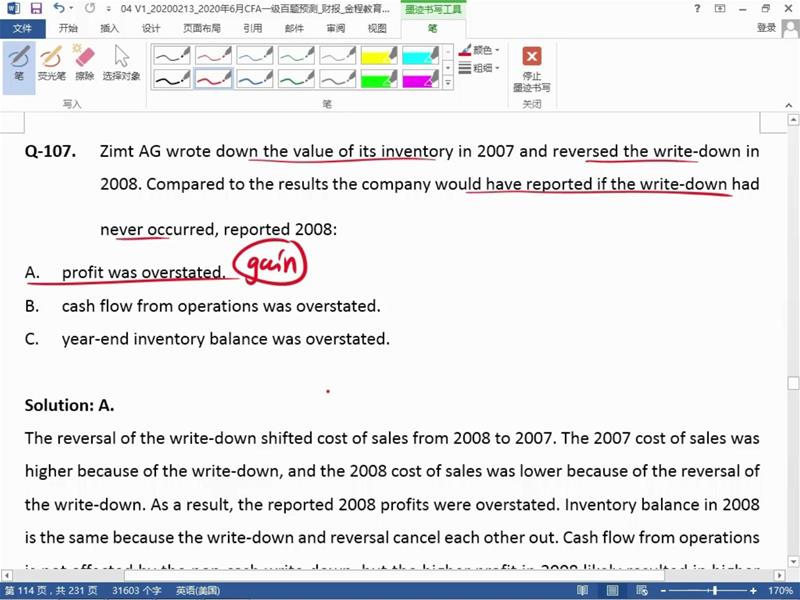Open the 文件 (File) menu
Screen dimensions: 800x600
tap(22, 29)
